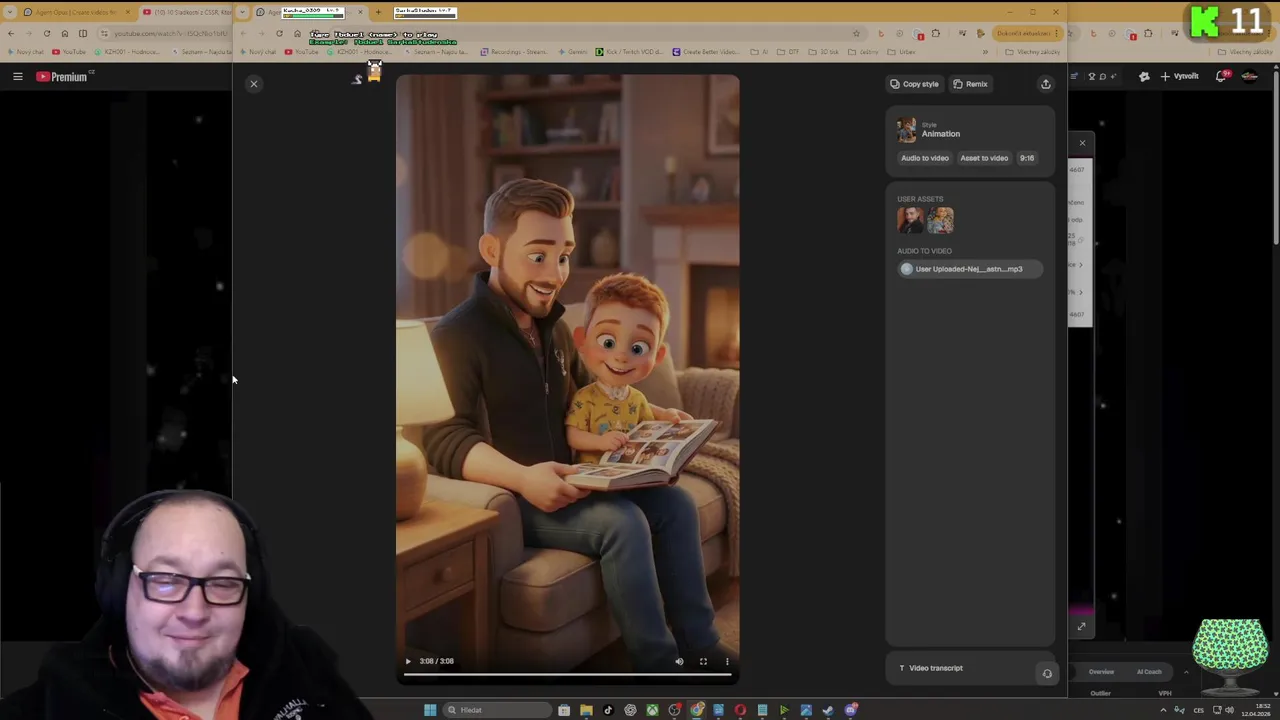Play the animation video

click(x=408, y=661)
